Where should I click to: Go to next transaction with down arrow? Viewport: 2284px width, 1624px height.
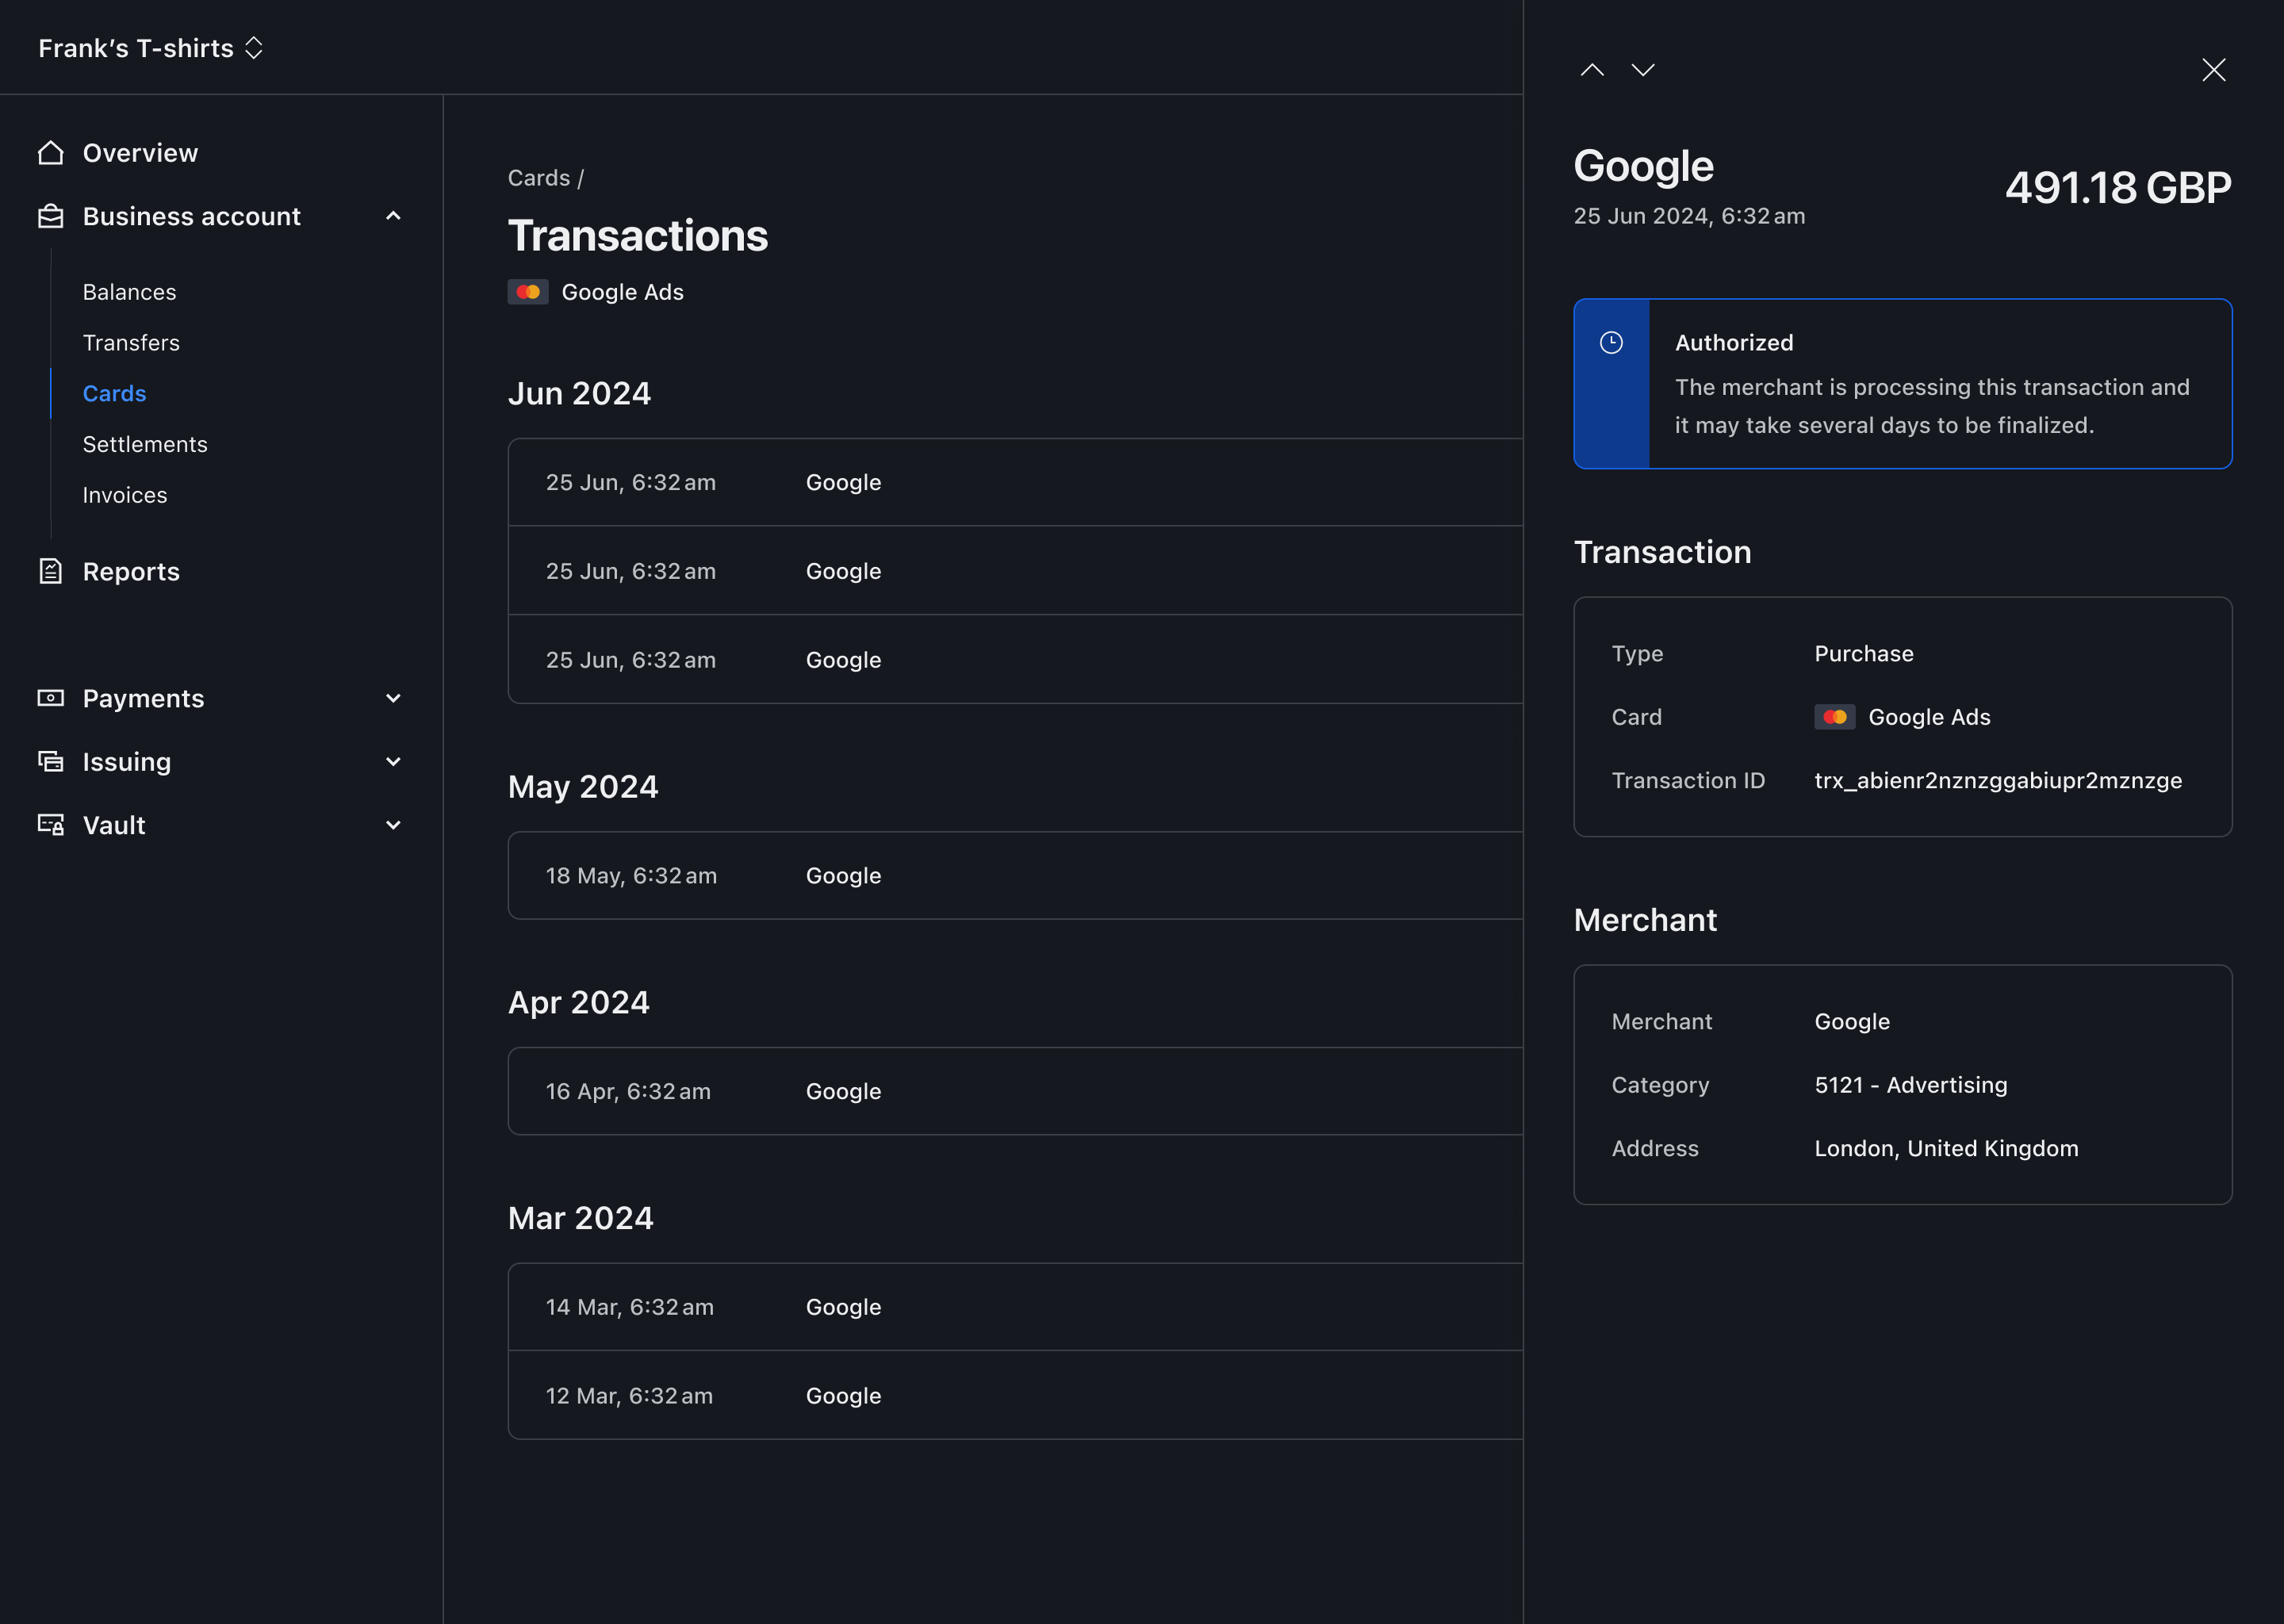coord(1643,70)
